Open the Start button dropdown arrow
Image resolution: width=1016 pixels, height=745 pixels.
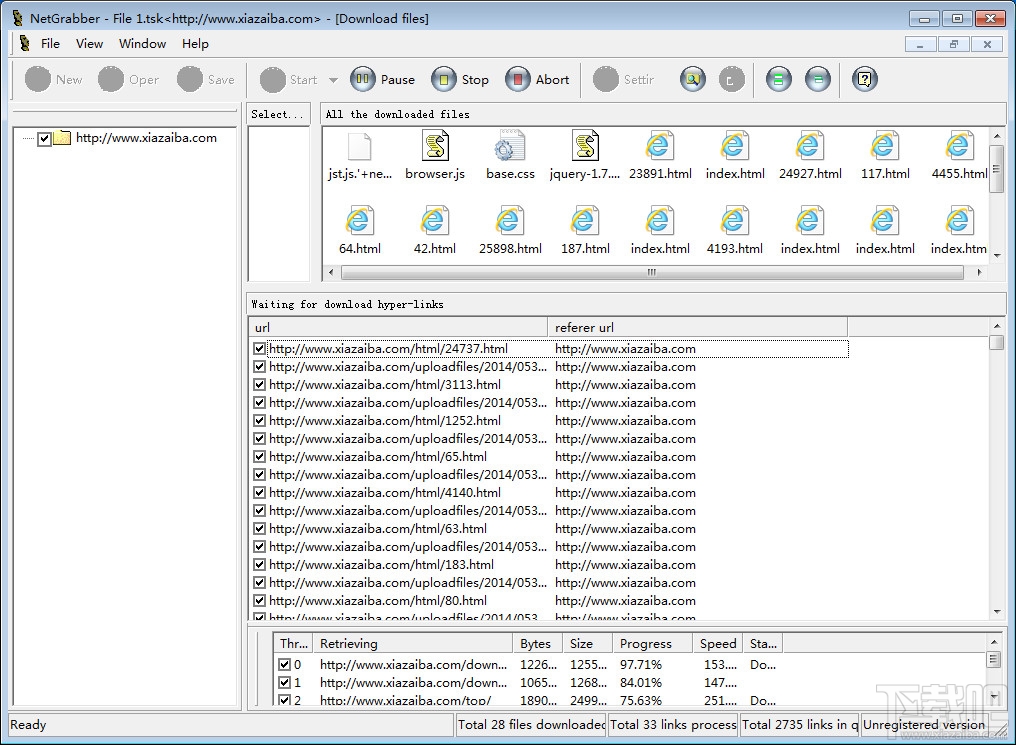pos(333,80)
